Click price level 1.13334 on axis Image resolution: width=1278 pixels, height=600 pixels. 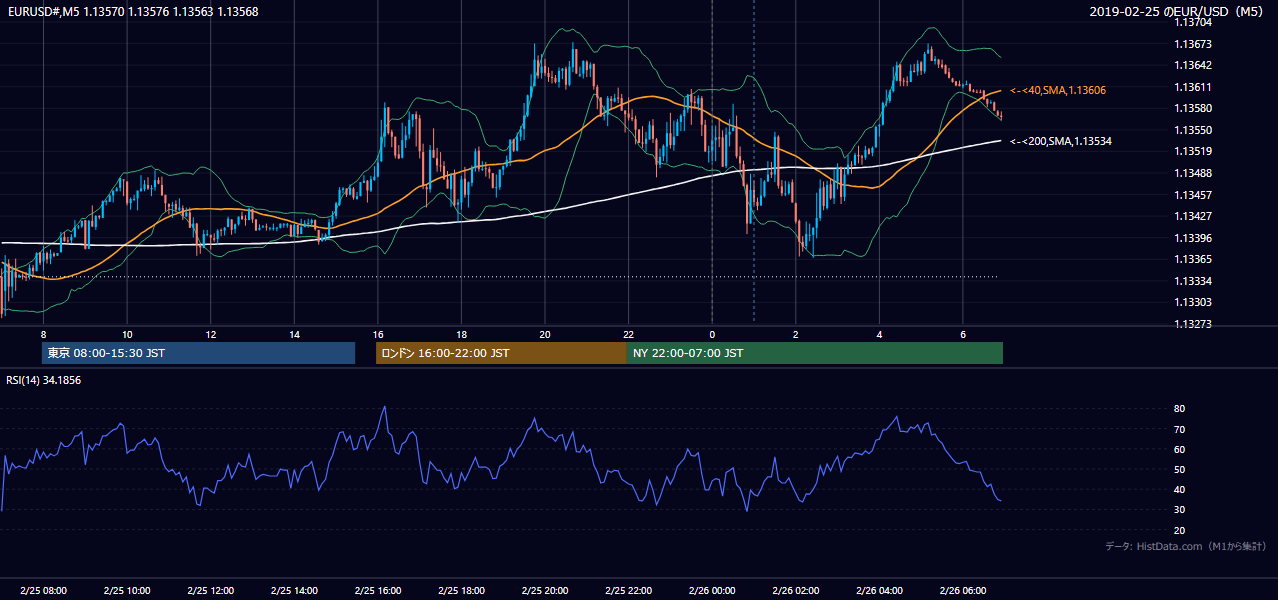click(1194, 281)
